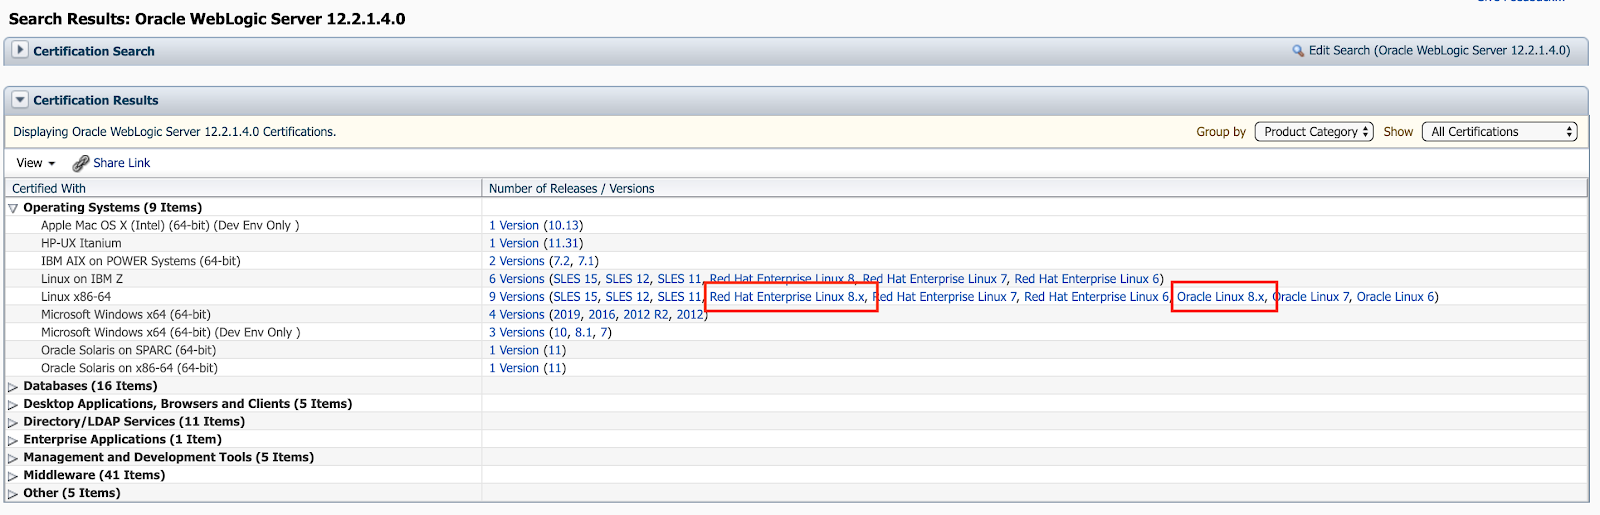Open the Windows 2019 version link
The image size is (1600, 515).
click(x=567, y=315)
